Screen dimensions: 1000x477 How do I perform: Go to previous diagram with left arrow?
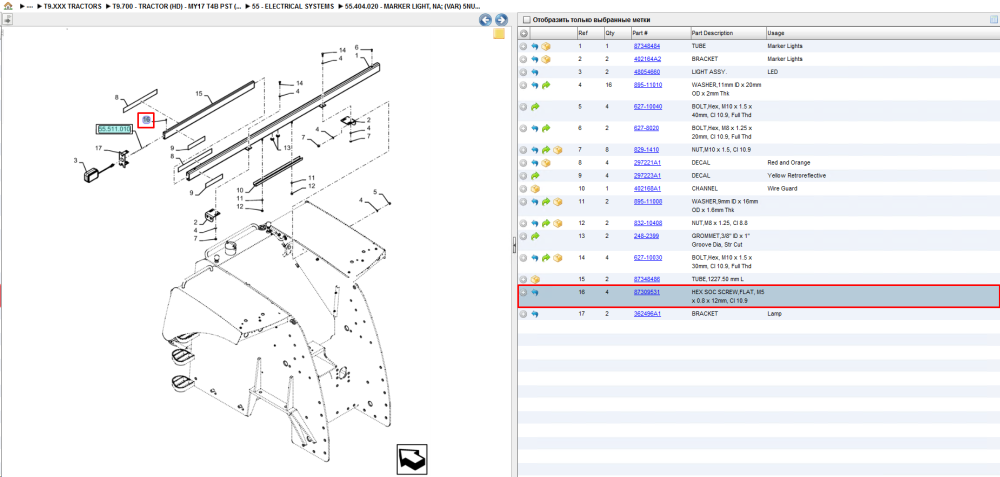pos(485,20)
